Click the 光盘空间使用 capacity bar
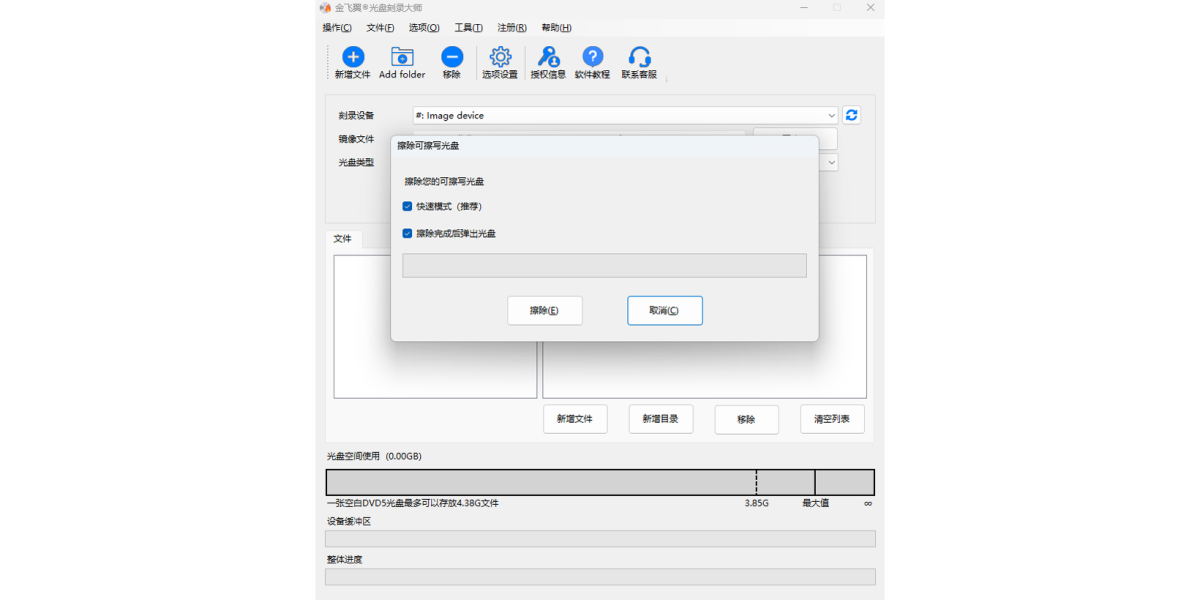1200x600 pixels. (x=600, y=483)
